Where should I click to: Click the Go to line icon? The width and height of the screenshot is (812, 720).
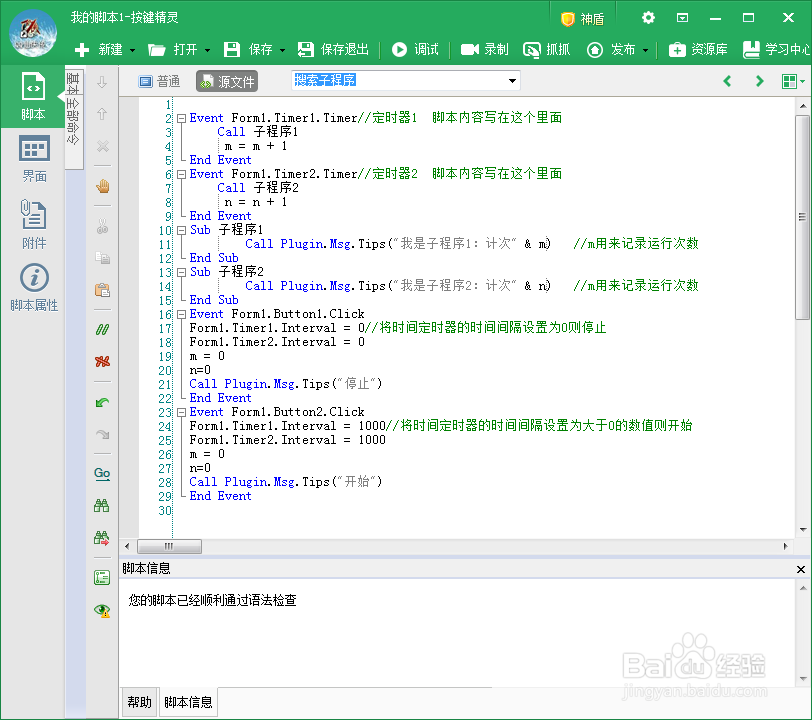coord(102,473)
